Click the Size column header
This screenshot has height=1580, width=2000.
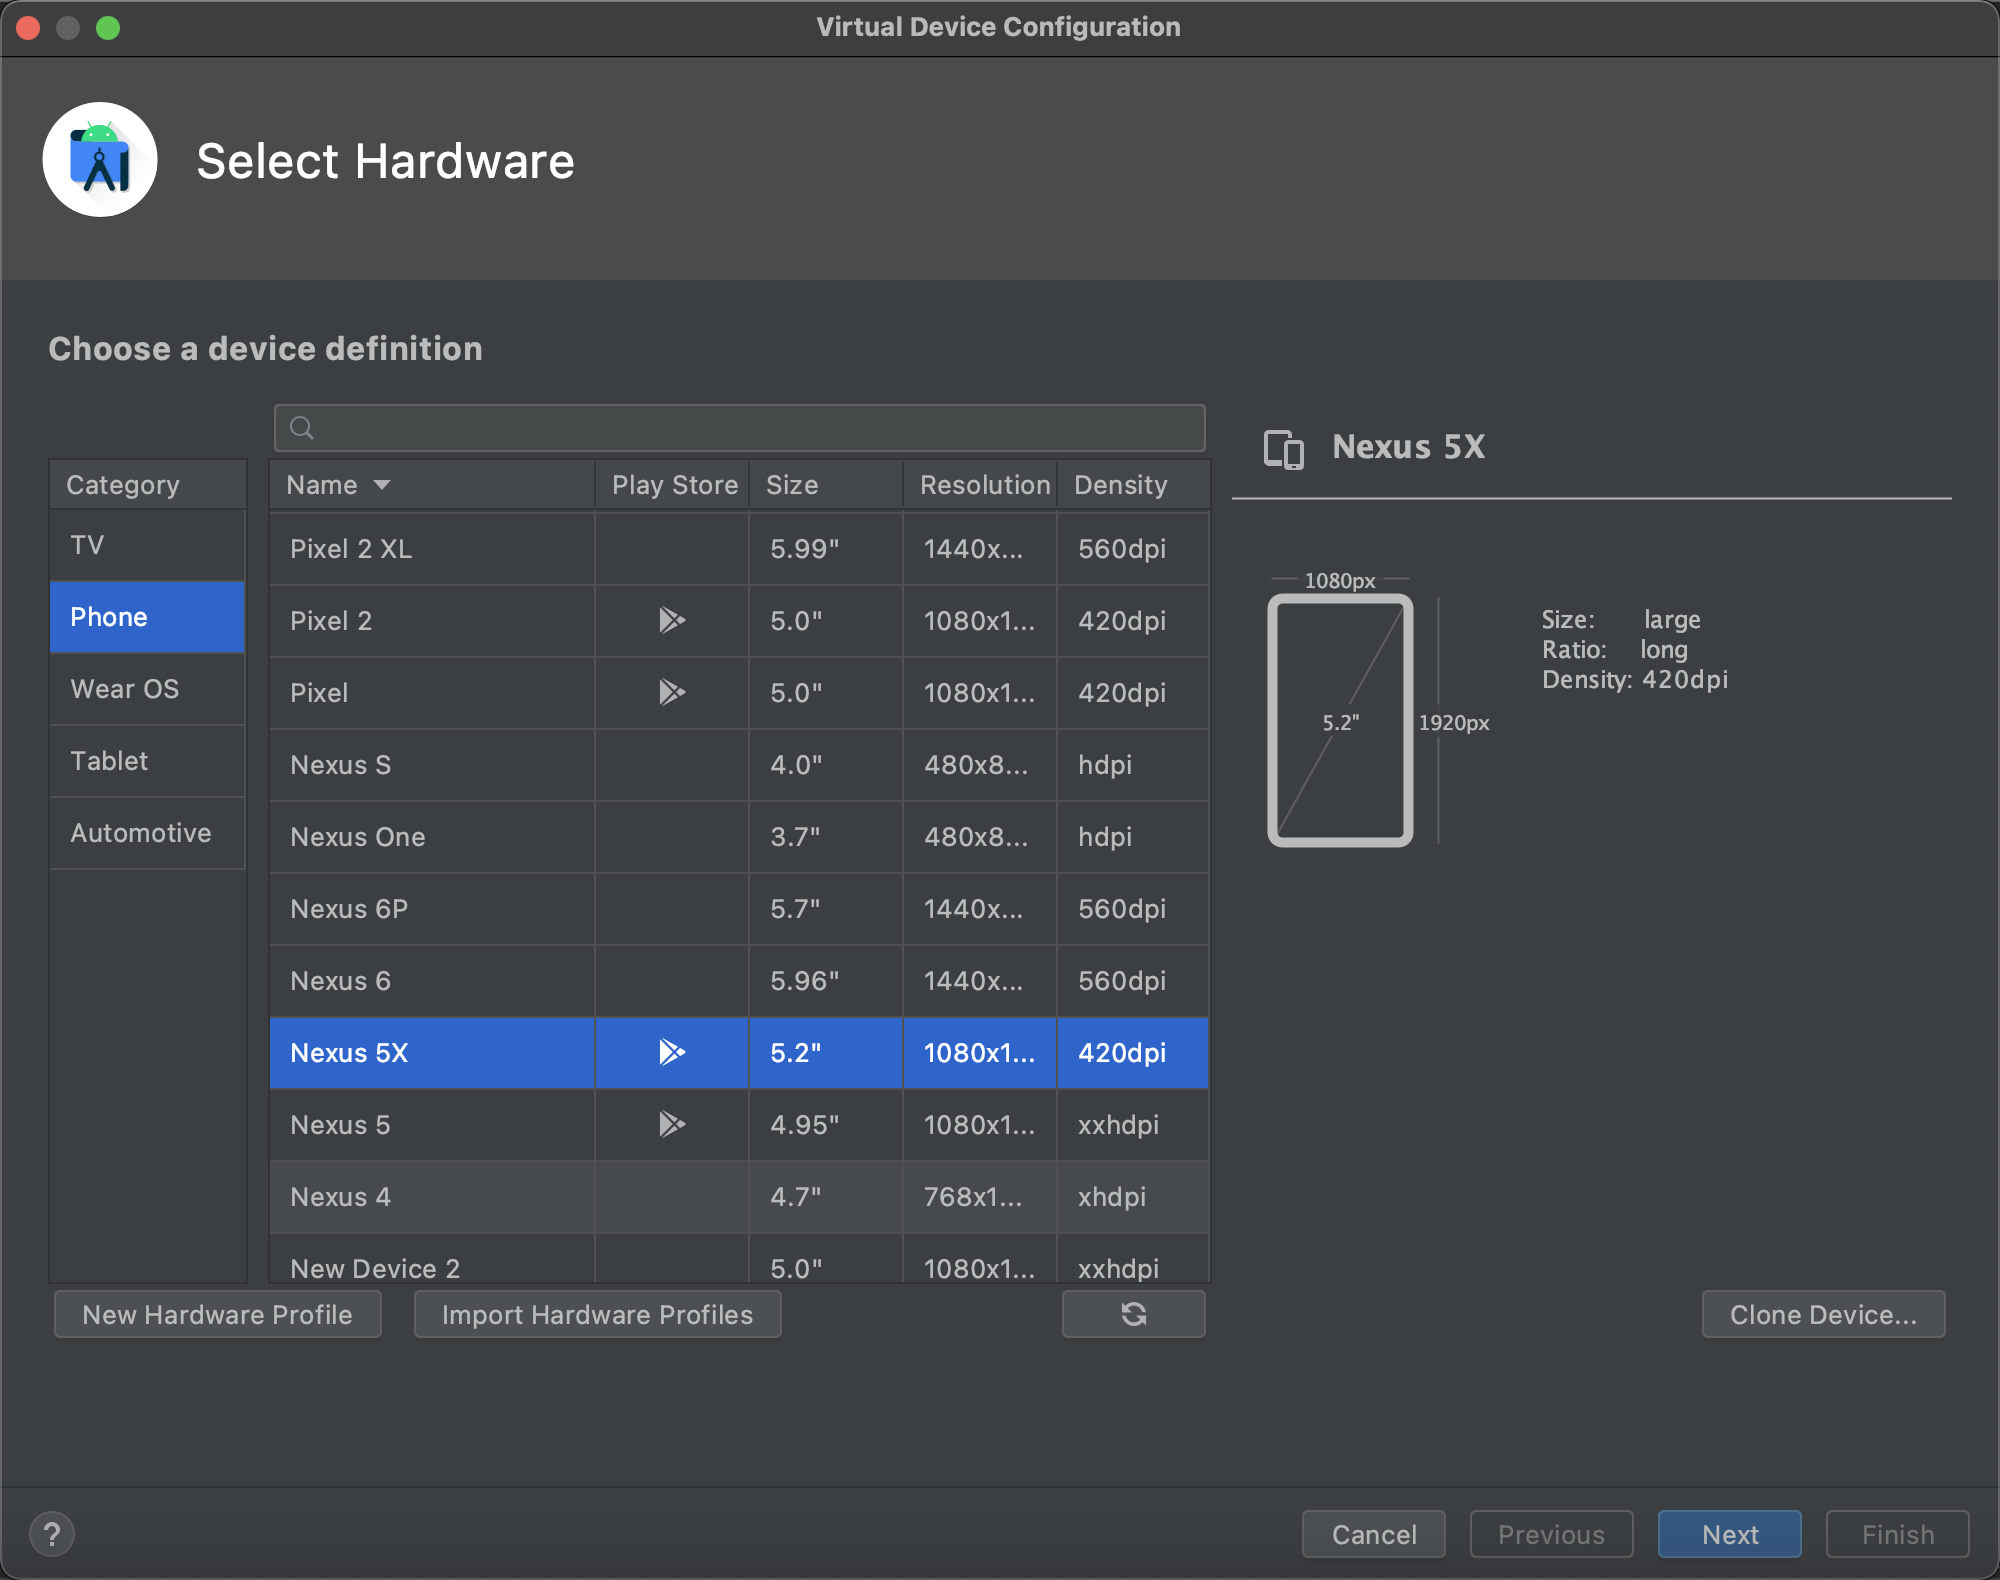pos(827,485)
